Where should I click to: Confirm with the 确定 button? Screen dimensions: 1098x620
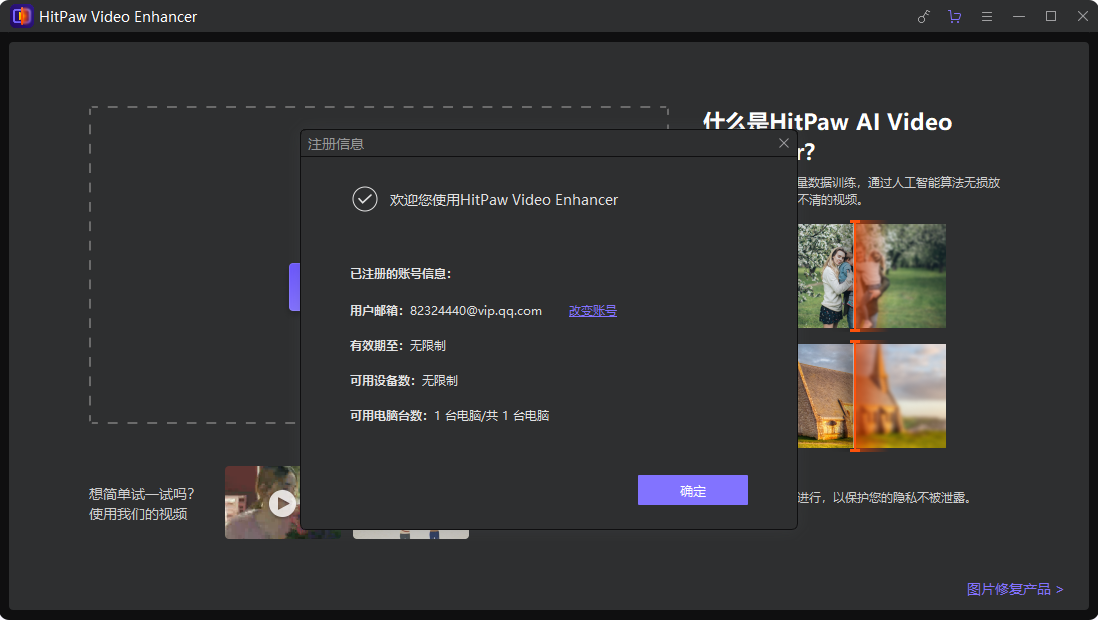(693, 490)
